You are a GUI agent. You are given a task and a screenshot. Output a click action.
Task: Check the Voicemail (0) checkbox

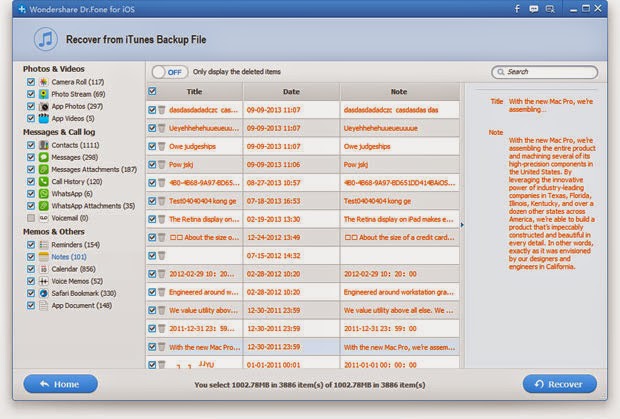point(30,218)
